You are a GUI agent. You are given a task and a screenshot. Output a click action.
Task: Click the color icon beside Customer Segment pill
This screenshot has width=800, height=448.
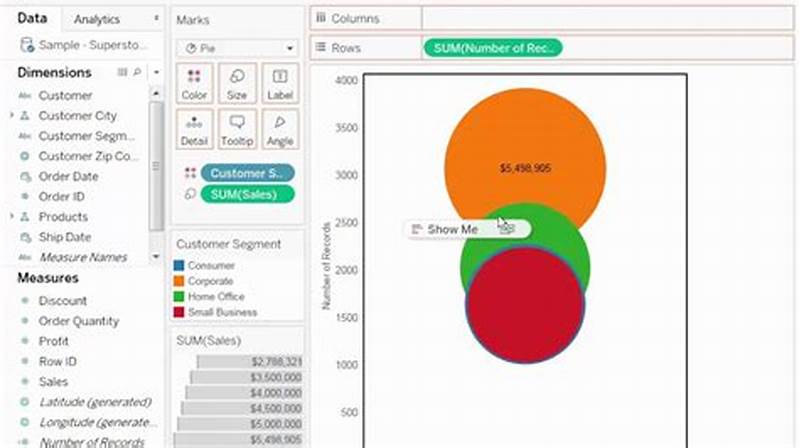pyautogui.click(x=190, y=173)
